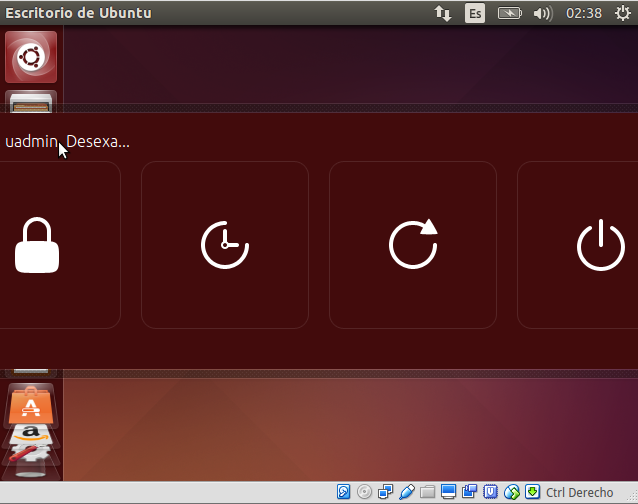Click the 'Escritorio de Ubuntu' panel title
638x504 pixels.
(x=78, y=13)
